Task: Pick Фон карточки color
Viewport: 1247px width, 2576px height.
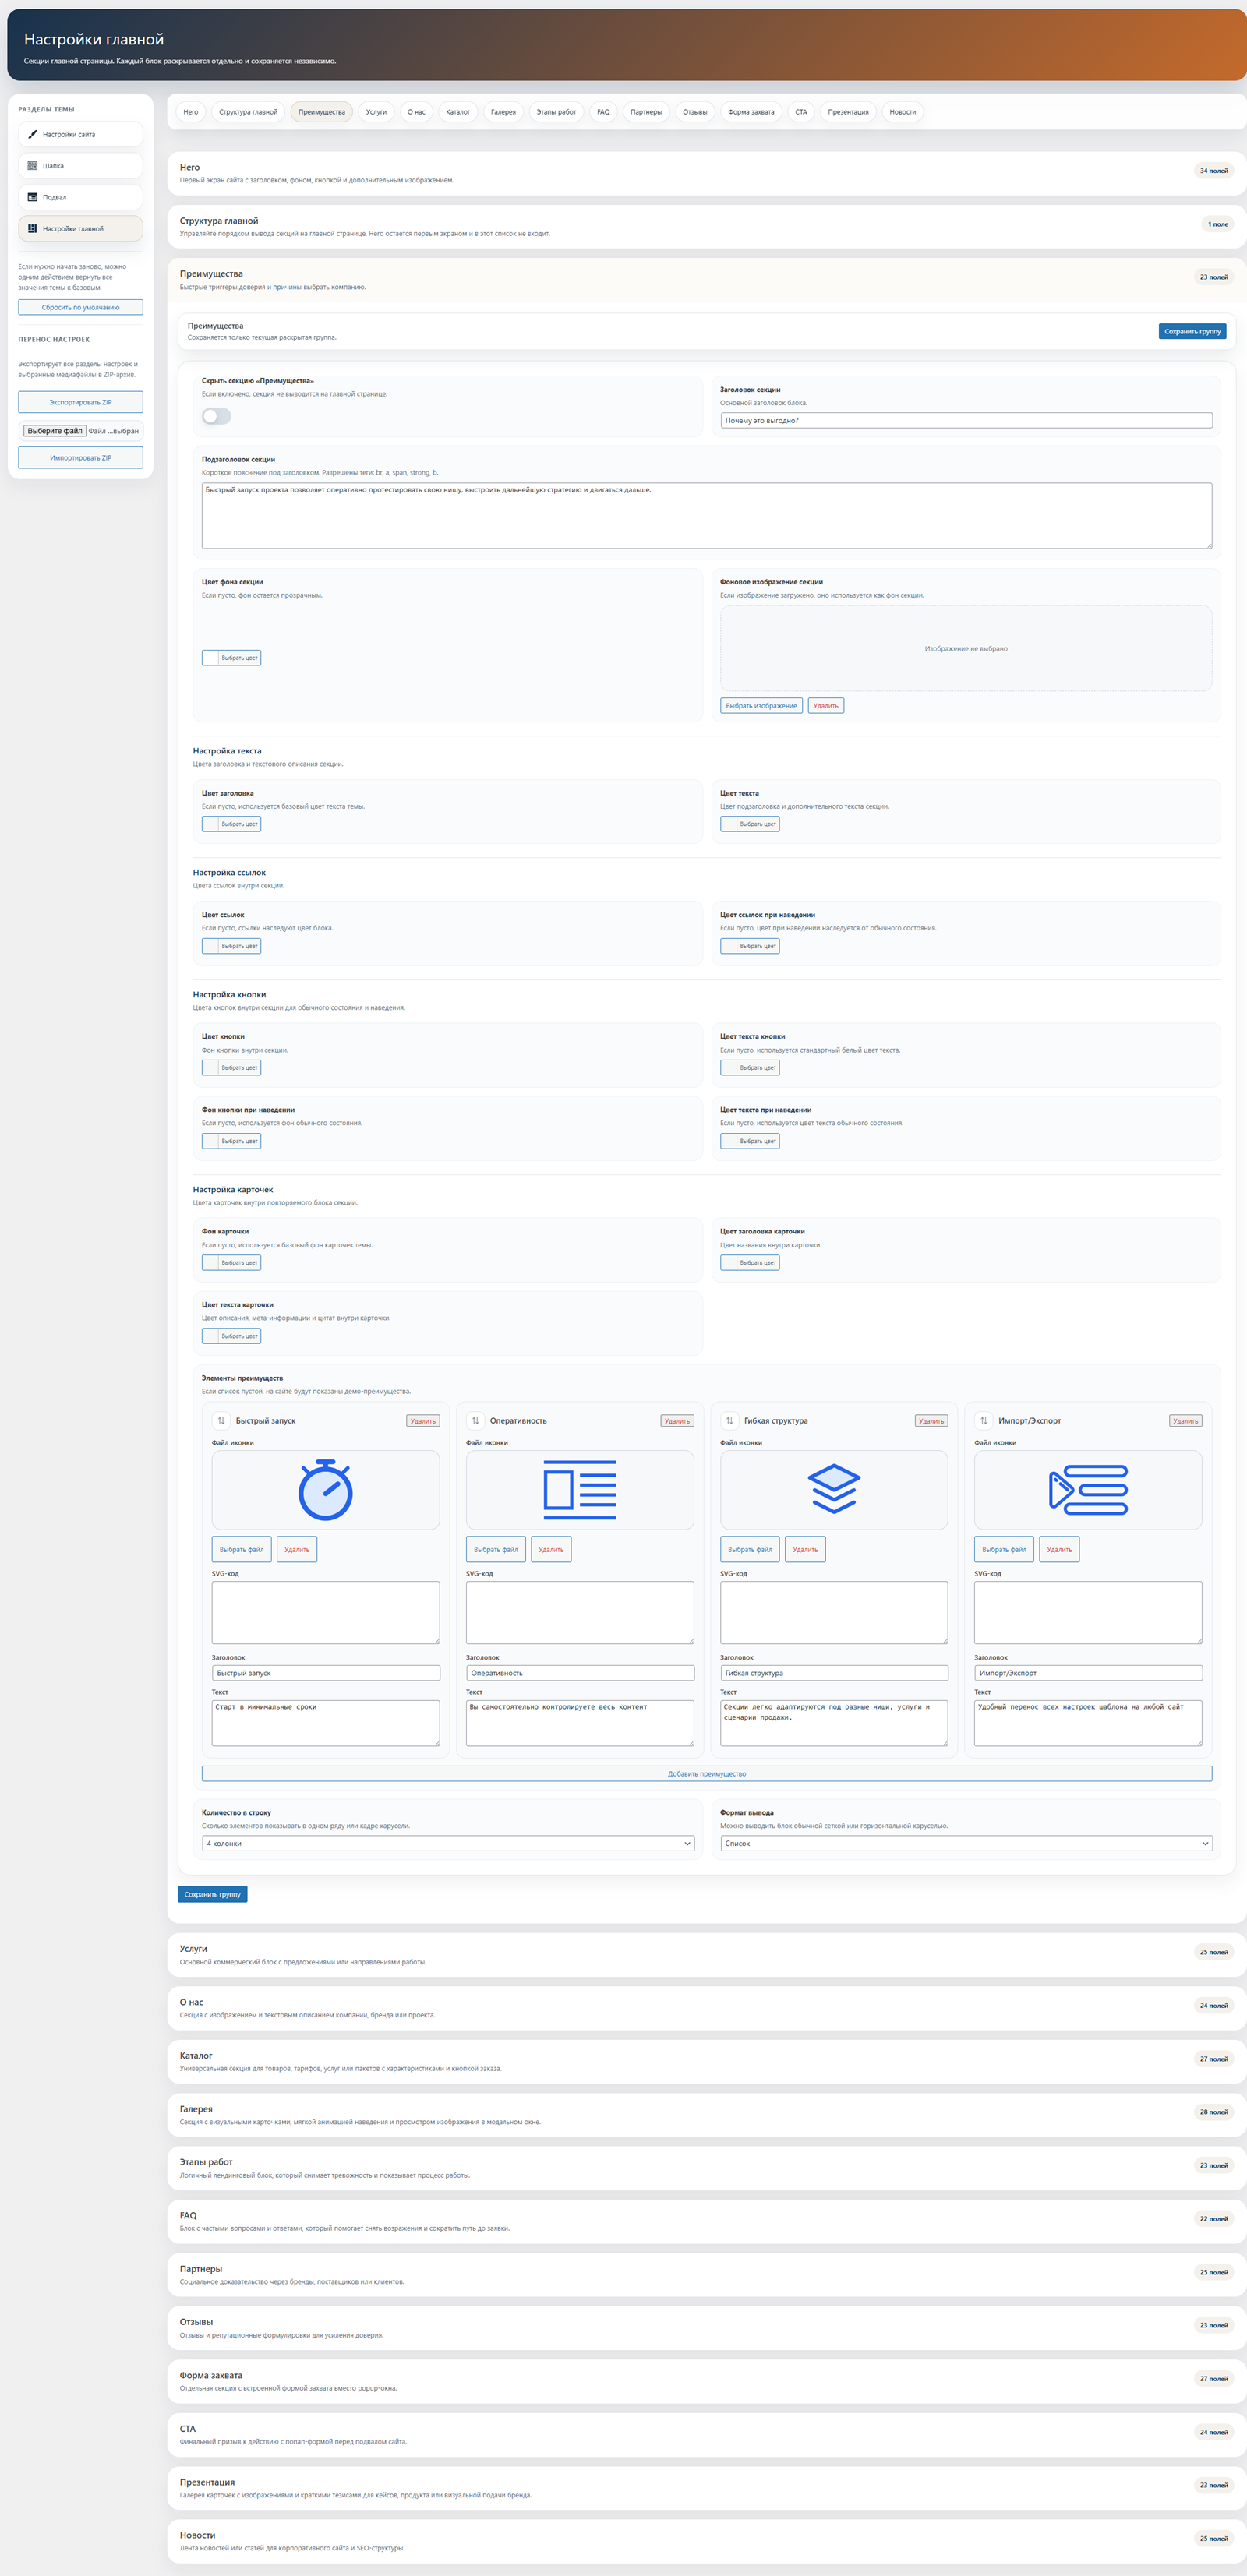Action: [x=231, y=1263]
